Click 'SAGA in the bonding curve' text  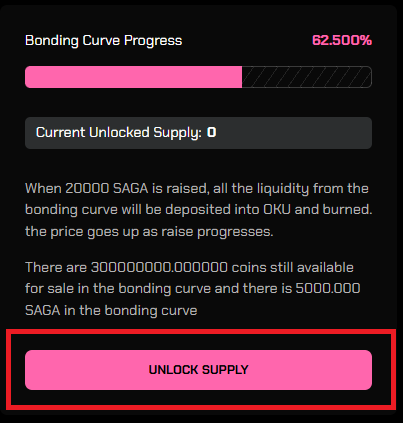111,310
